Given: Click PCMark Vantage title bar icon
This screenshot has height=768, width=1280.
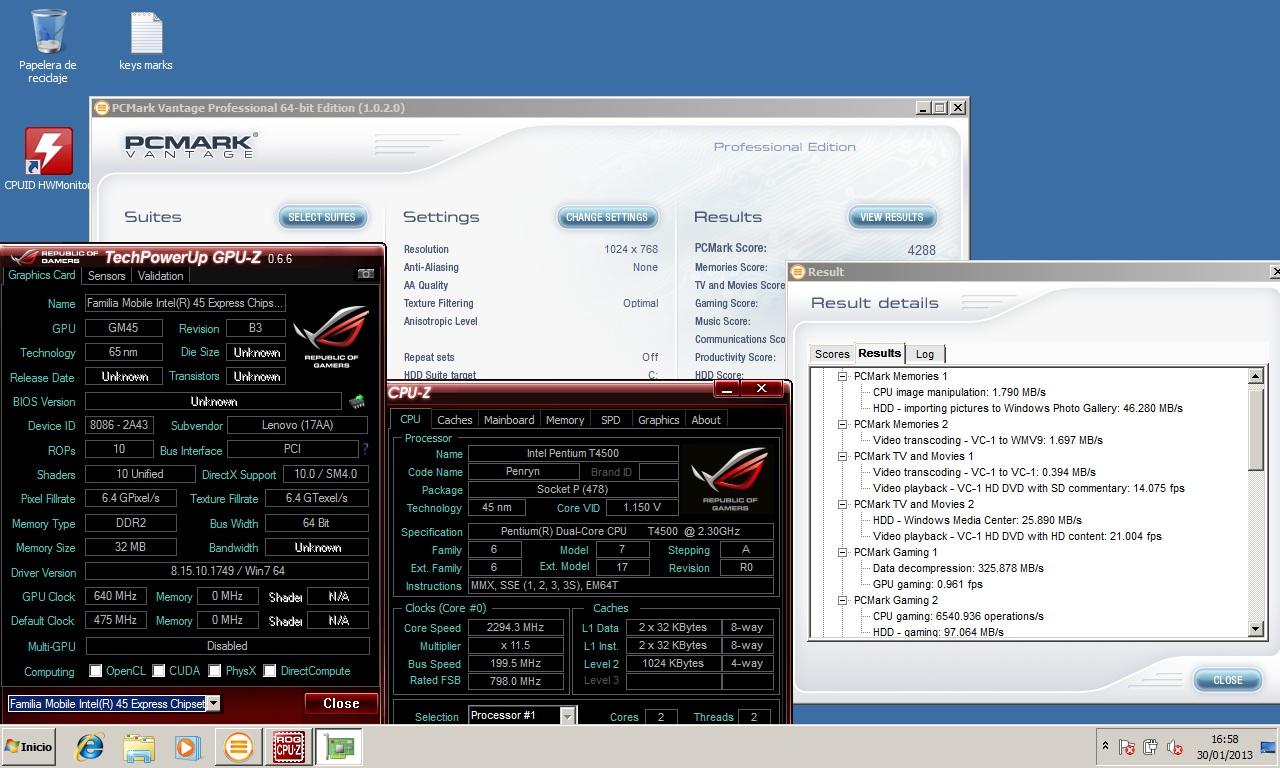Looking at the screenshot, I should tap(101, 108).
